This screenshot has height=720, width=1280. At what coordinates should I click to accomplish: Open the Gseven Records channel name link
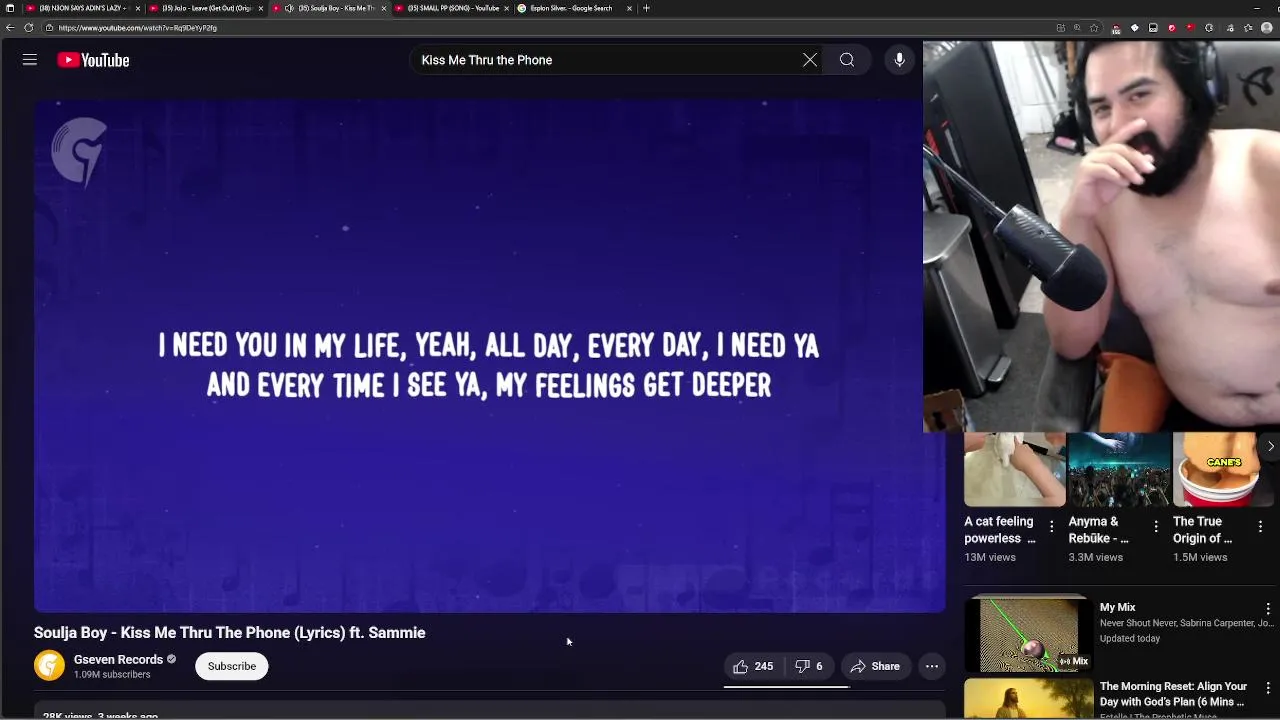click(x=118, y=659)
